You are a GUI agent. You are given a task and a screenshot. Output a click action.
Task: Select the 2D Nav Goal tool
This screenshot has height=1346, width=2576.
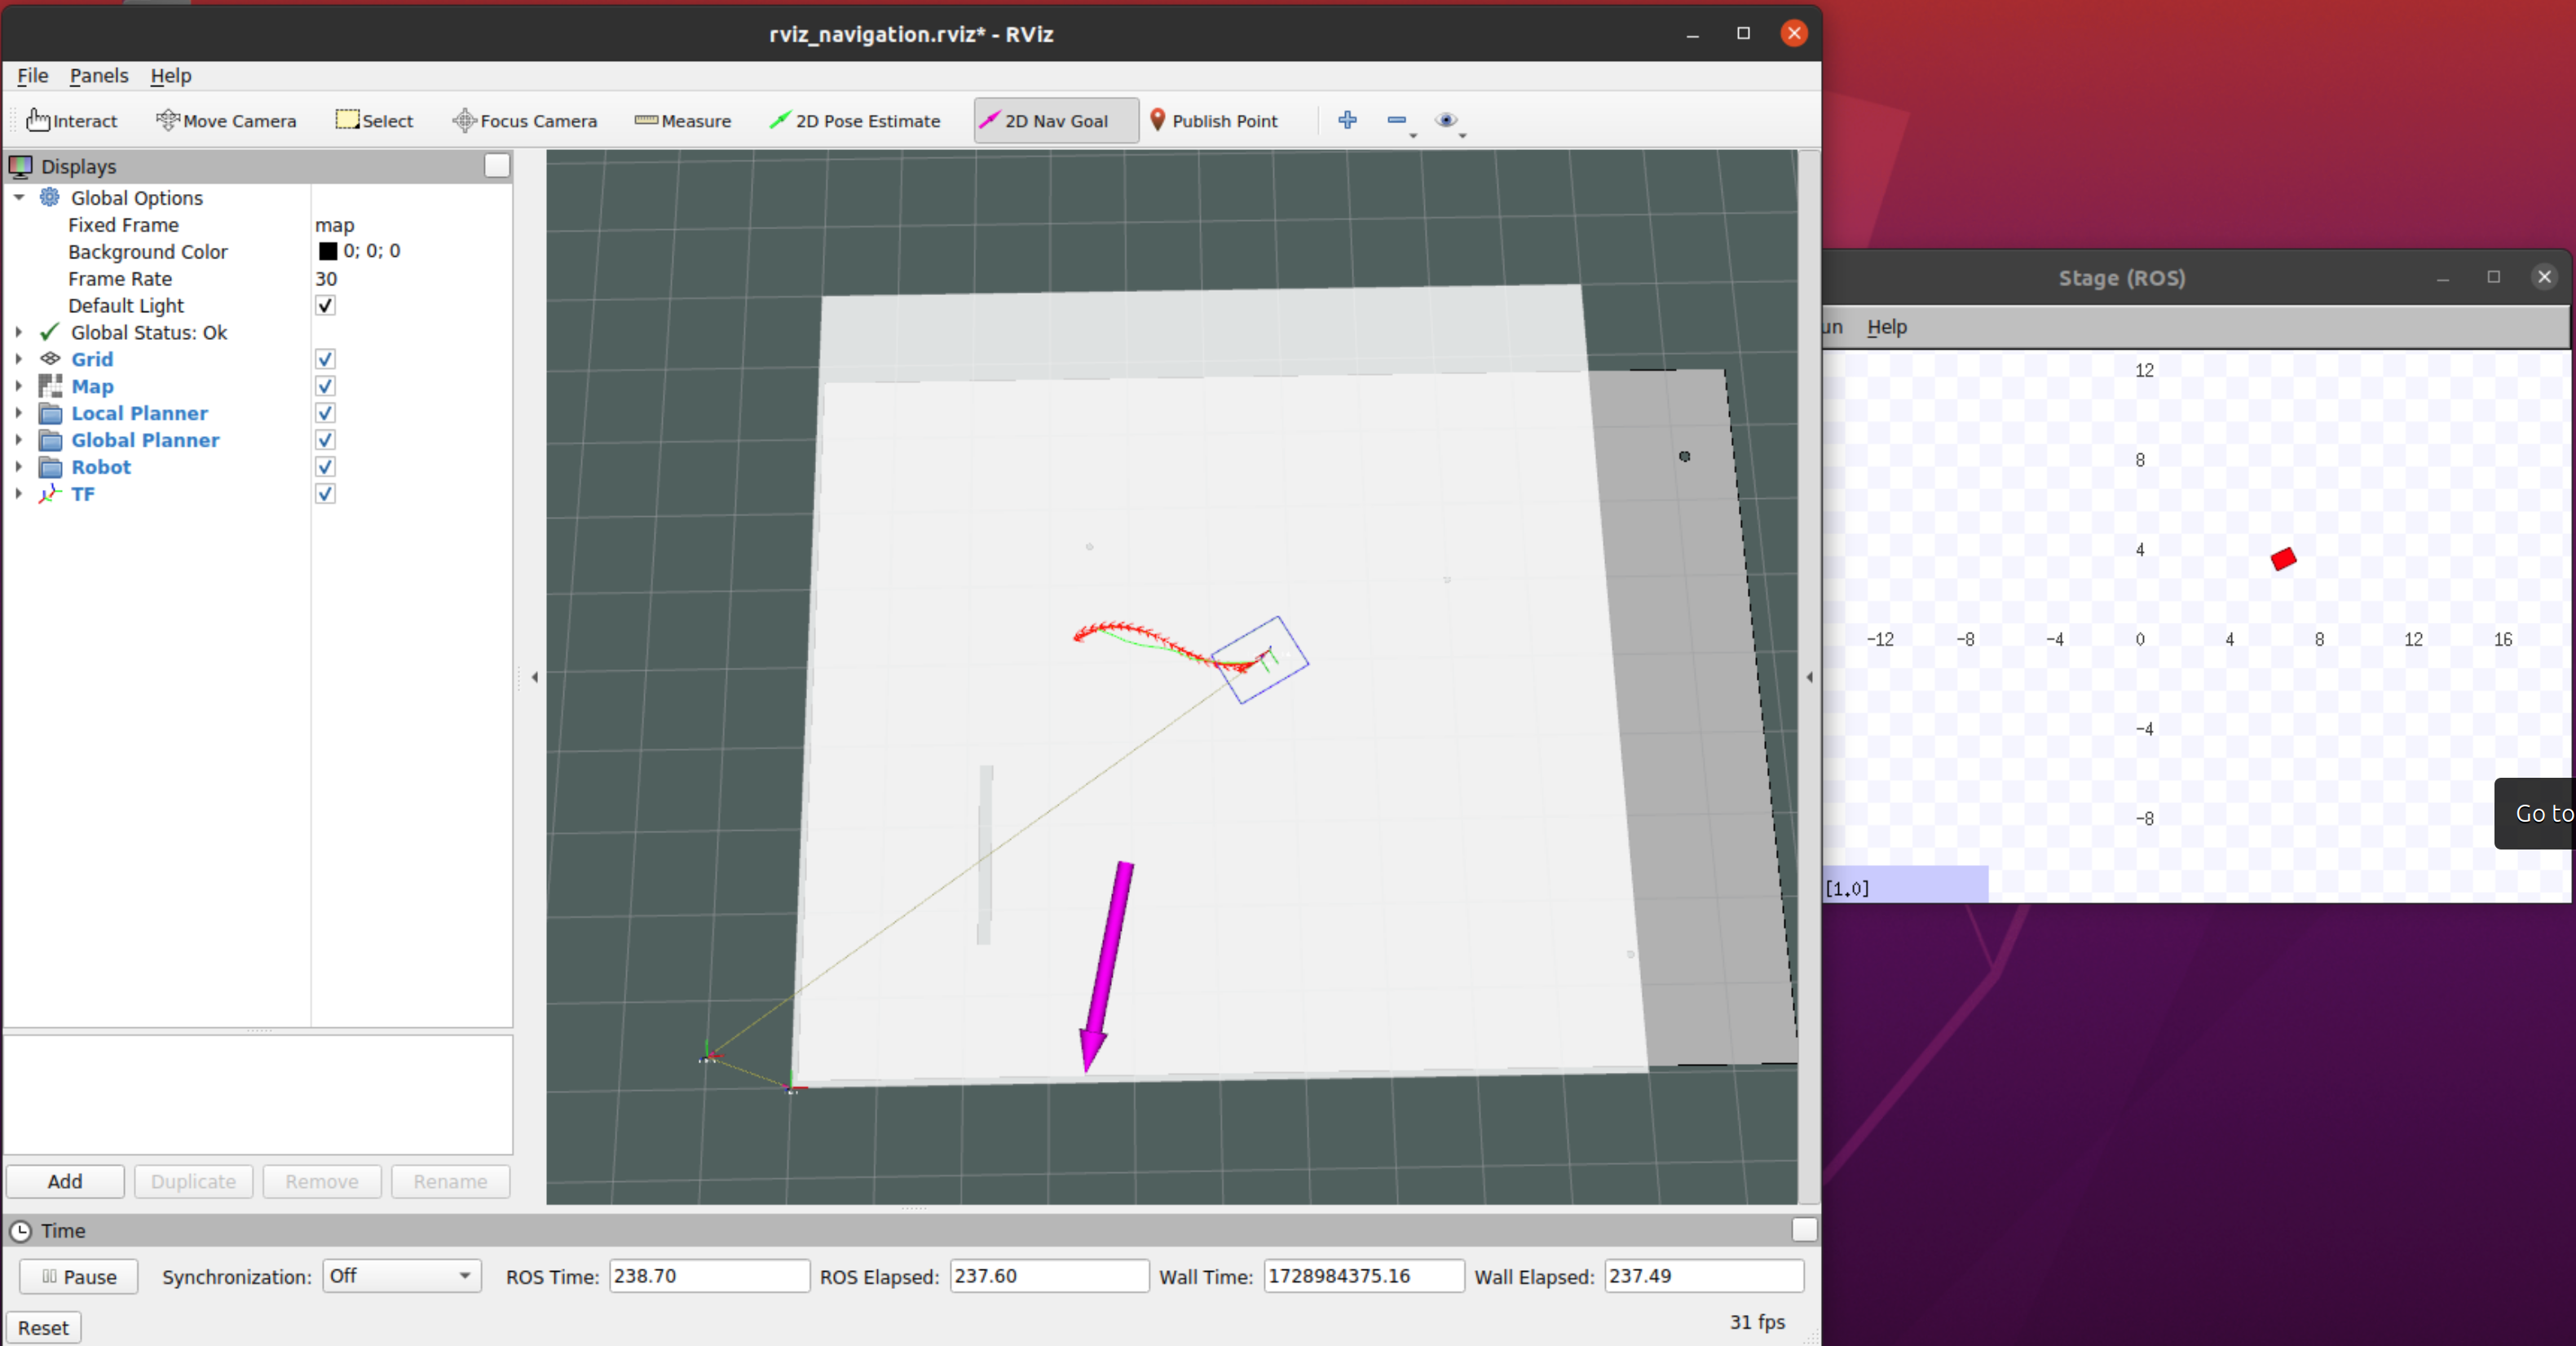[1056, 121]
